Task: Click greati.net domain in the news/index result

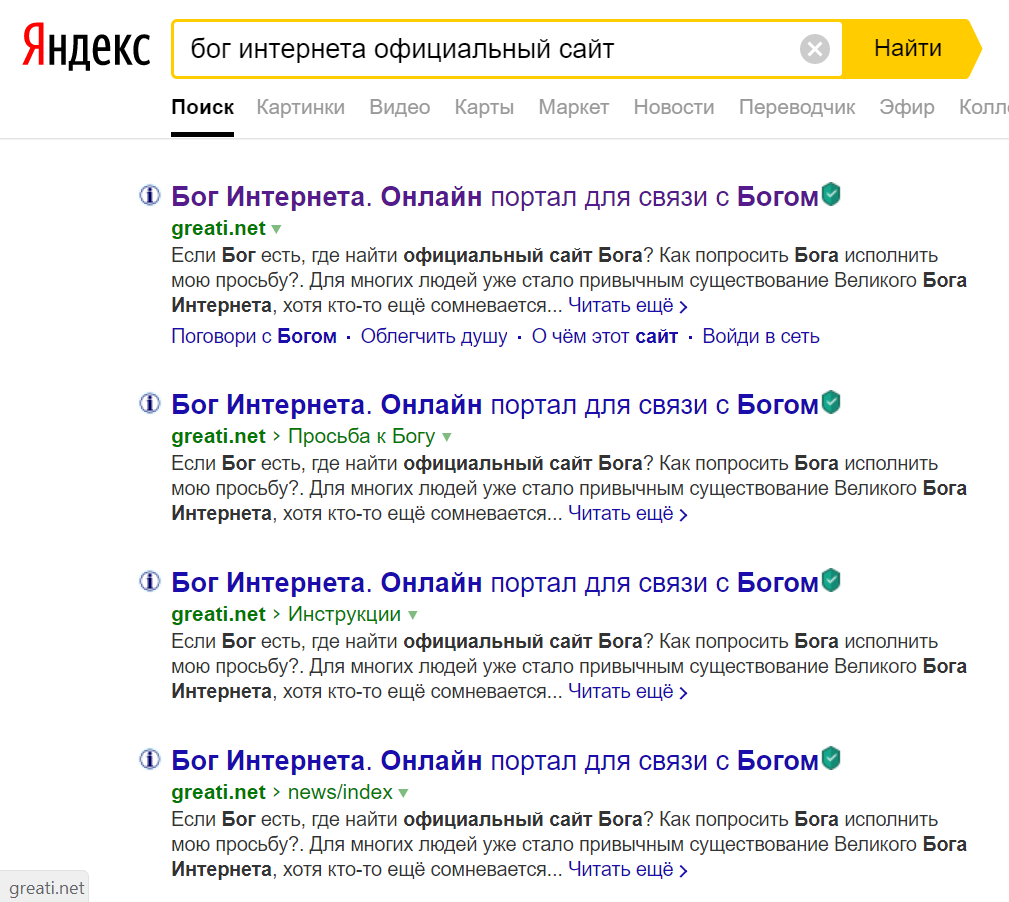Action: (218, 792)
